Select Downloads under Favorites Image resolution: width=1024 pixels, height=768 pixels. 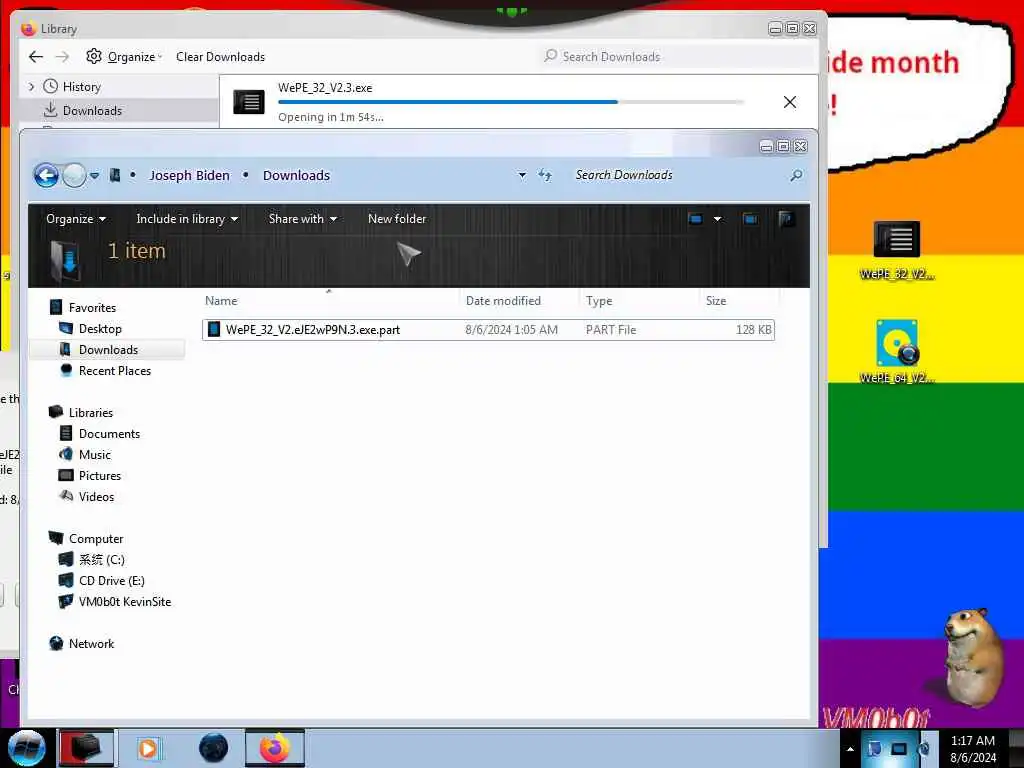[x=108, y=349]
